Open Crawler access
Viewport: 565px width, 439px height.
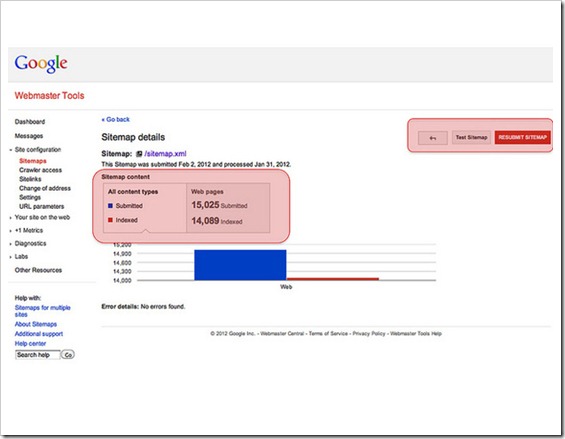pyautogui.click(x=40, y=170)
